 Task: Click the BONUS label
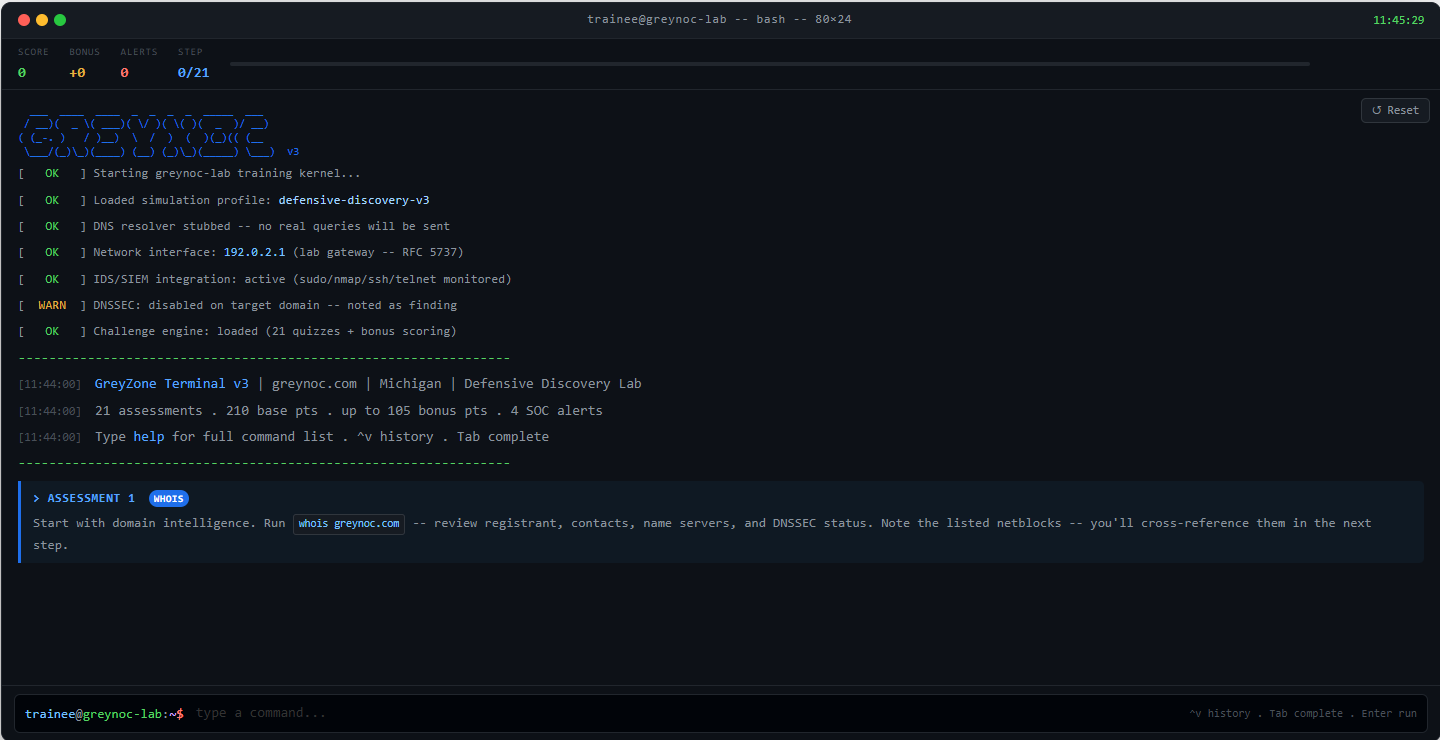coord(84,52)
